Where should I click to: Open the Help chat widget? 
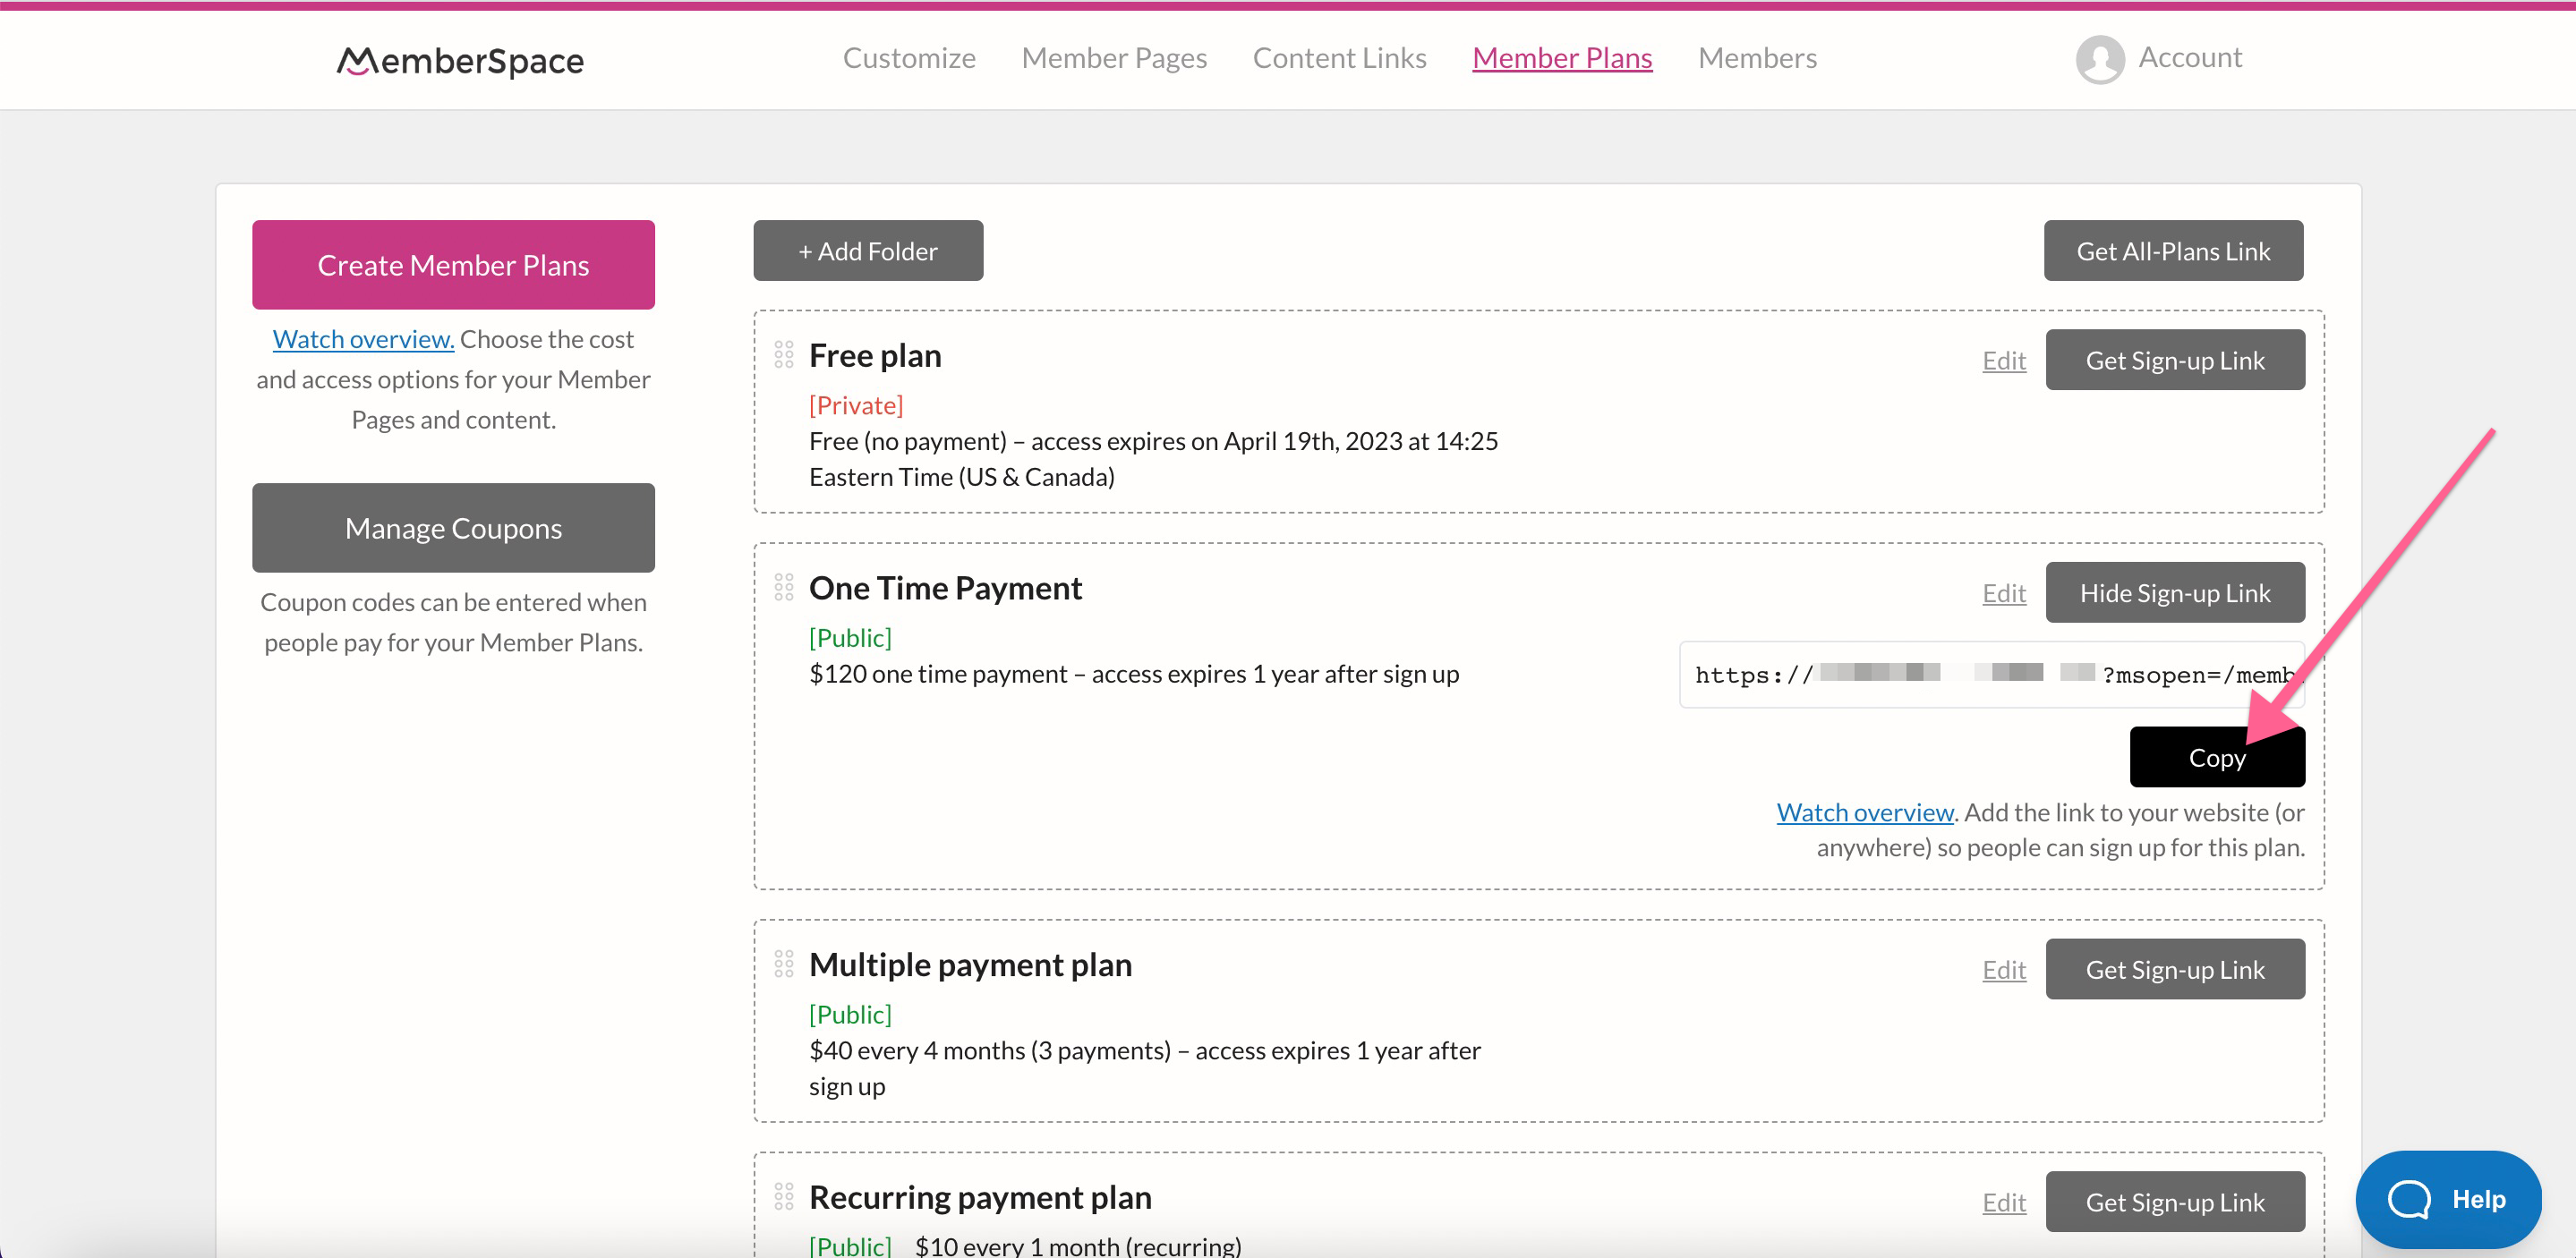2448,1199
